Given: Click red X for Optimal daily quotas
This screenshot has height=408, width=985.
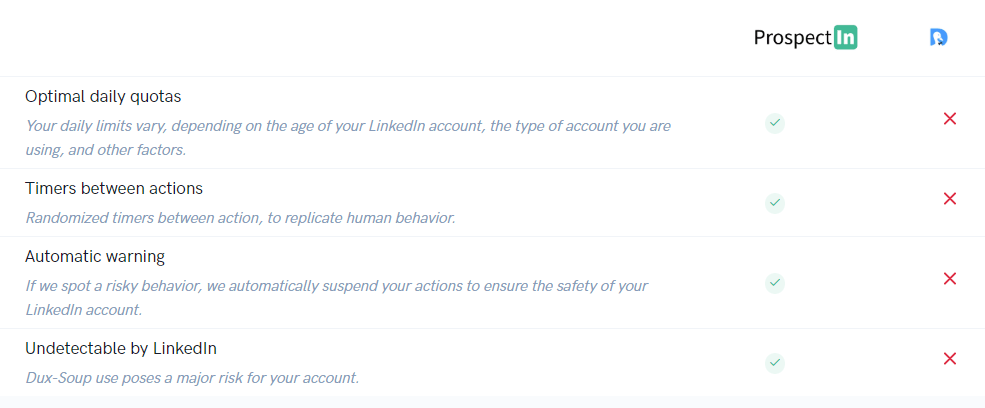Looking at the screenshot, I should point(950,118).
